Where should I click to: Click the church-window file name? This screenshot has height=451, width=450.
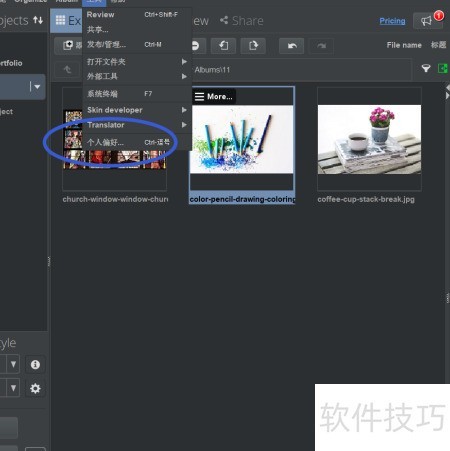[115, 199]
